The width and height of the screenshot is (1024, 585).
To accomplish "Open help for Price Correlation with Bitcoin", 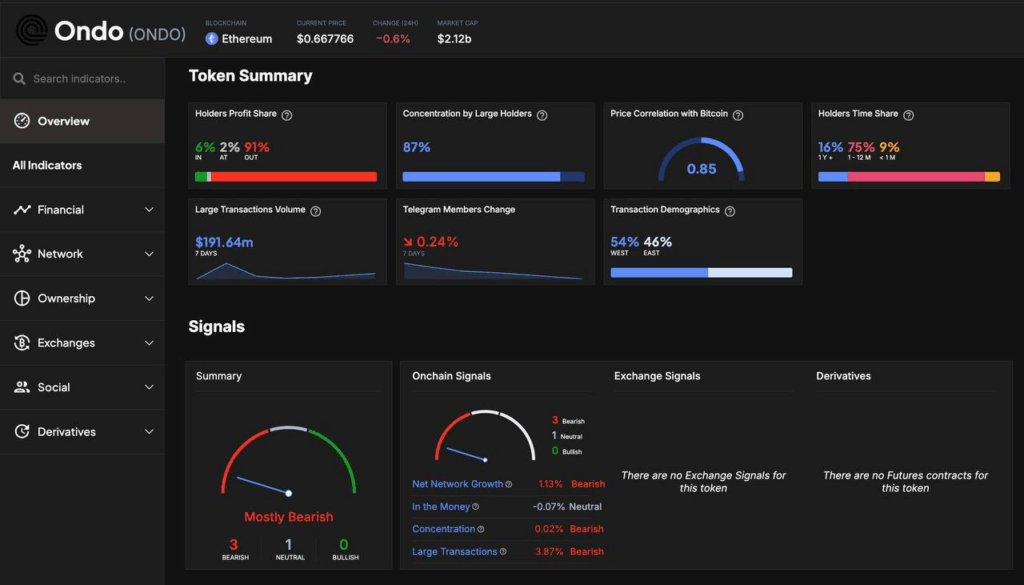I will click(738, 115).
